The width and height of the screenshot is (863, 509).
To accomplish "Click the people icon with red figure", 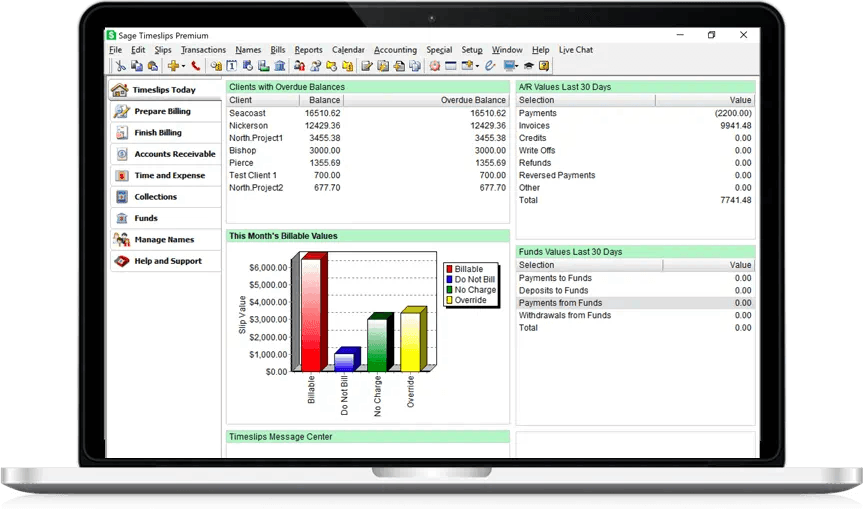I will (299, 66).
